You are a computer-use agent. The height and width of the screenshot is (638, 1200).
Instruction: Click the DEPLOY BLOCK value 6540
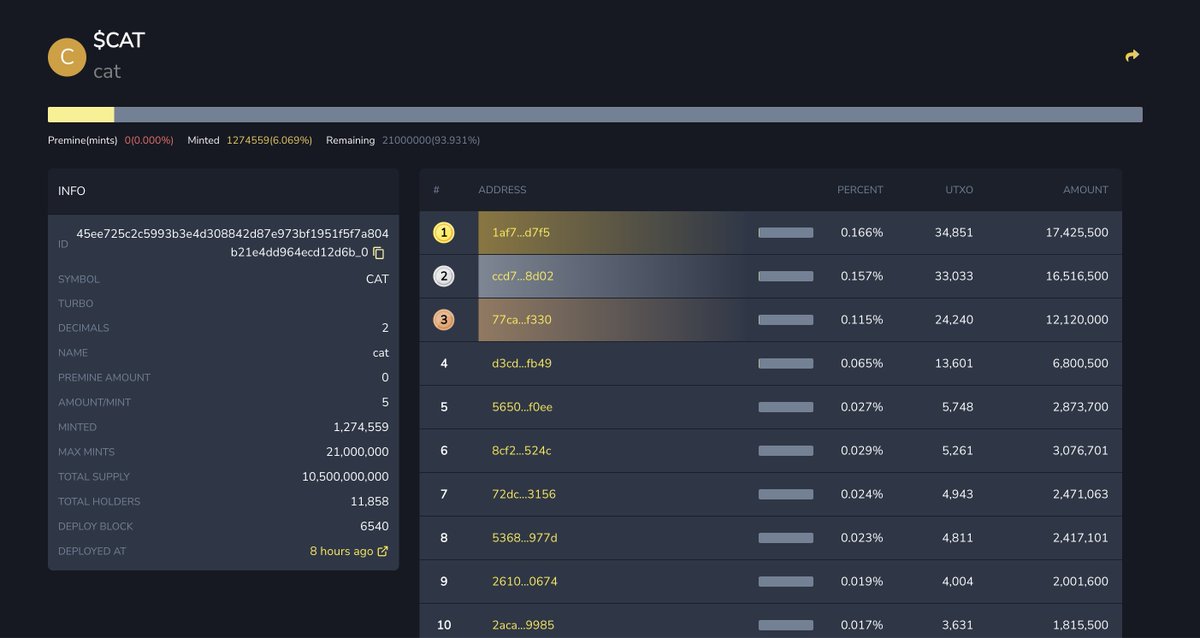374,526
